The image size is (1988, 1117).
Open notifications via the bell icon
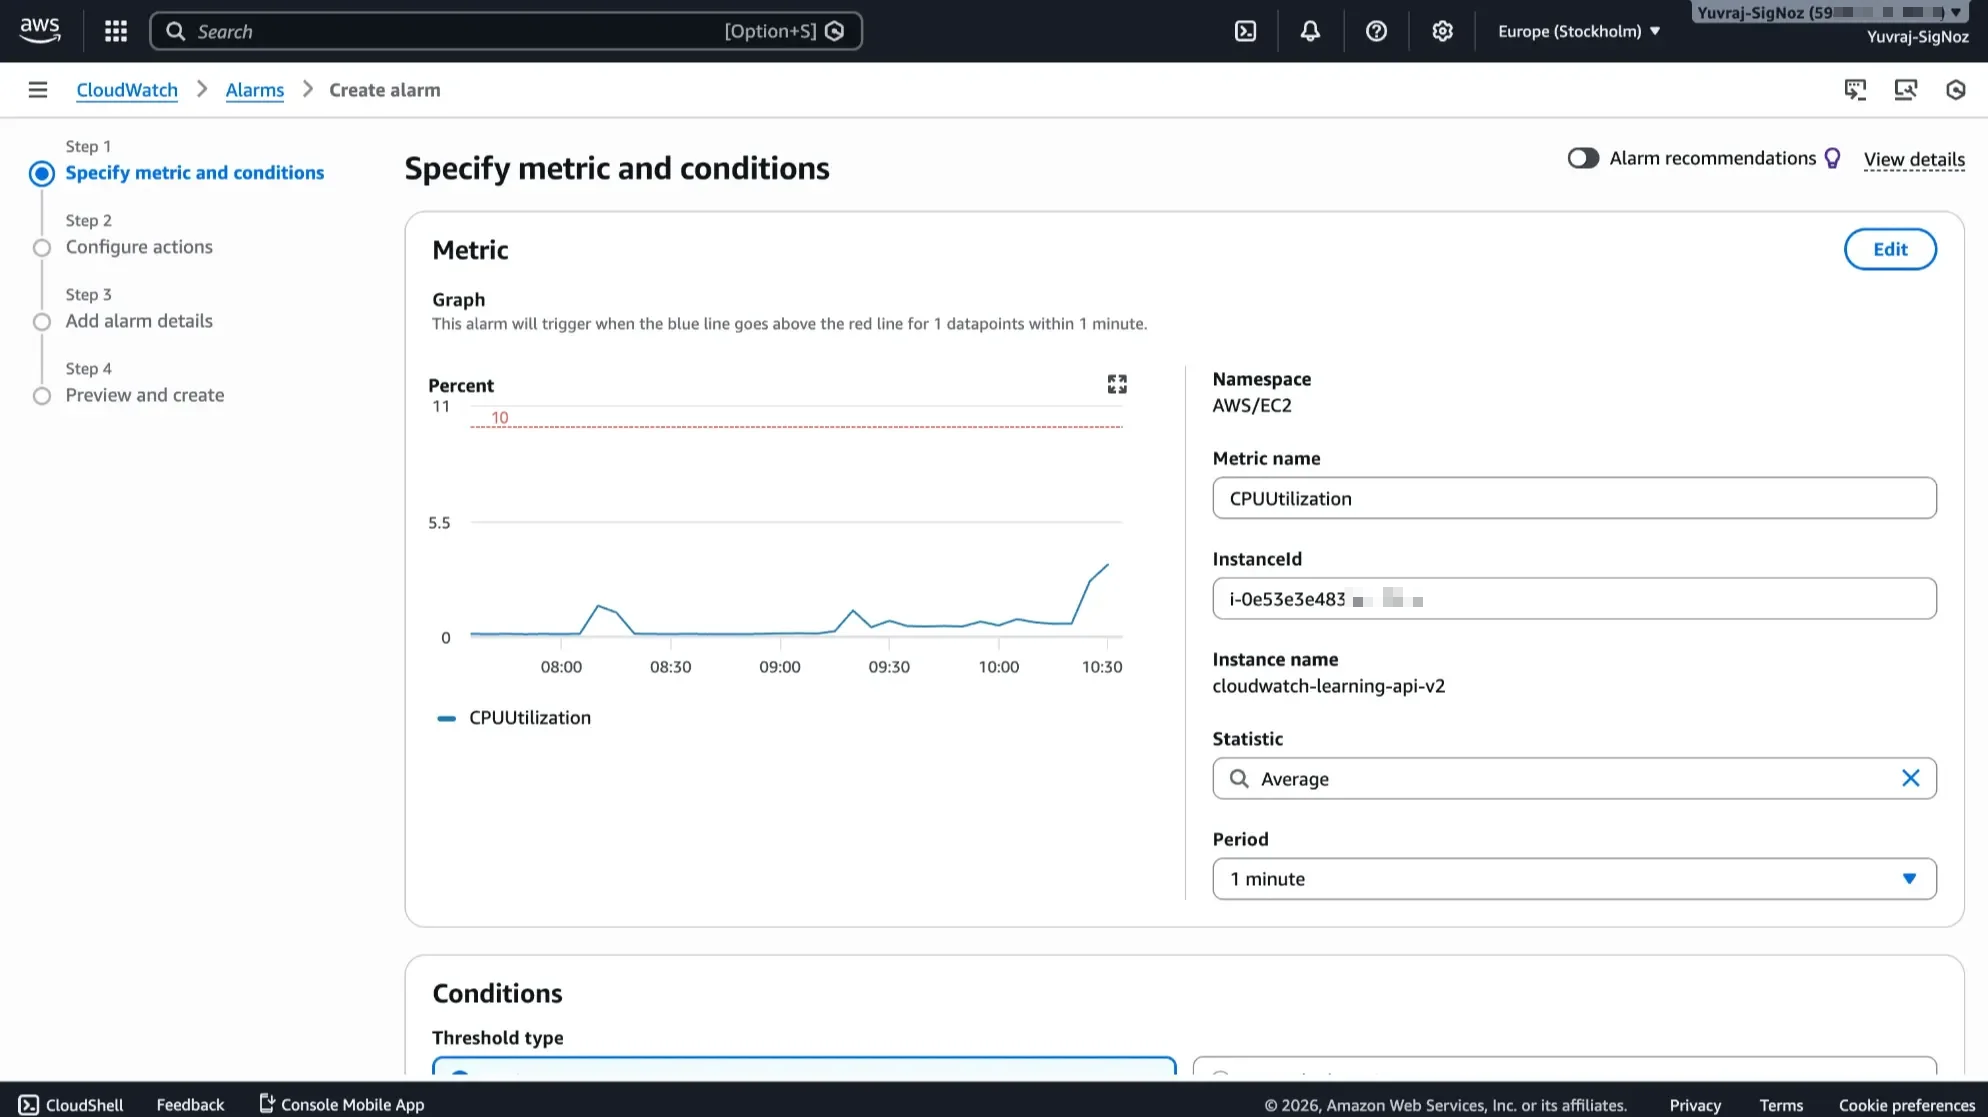[x=1310, y=31]
